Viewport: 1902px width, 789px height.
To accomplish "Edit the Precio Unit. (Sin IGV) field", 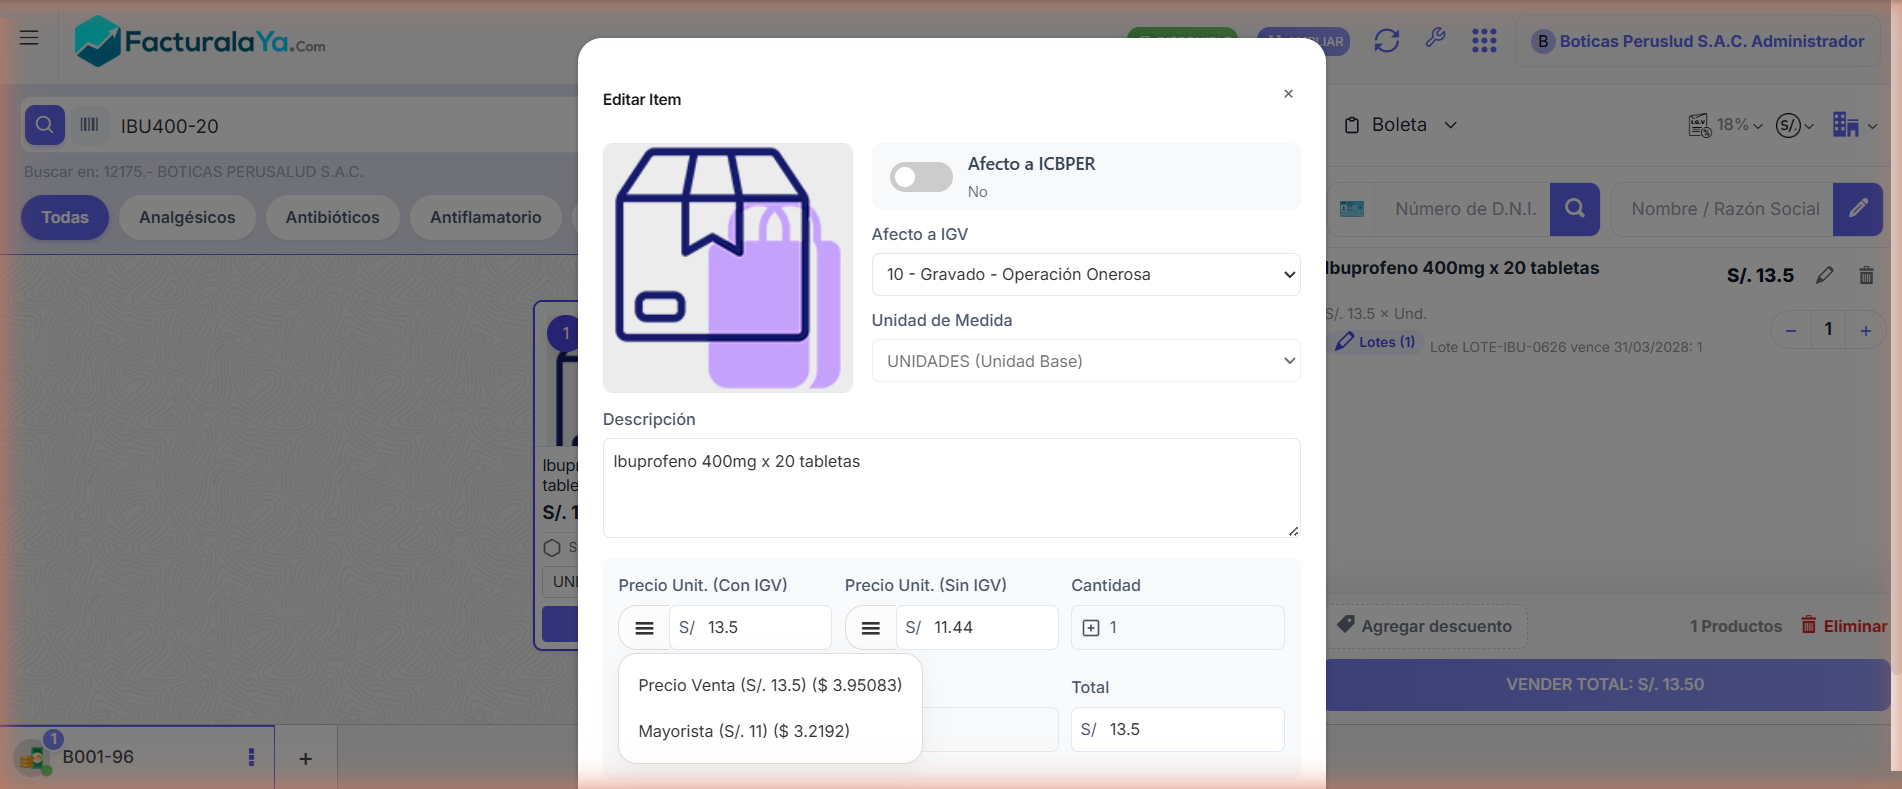I will coord(977,628).
